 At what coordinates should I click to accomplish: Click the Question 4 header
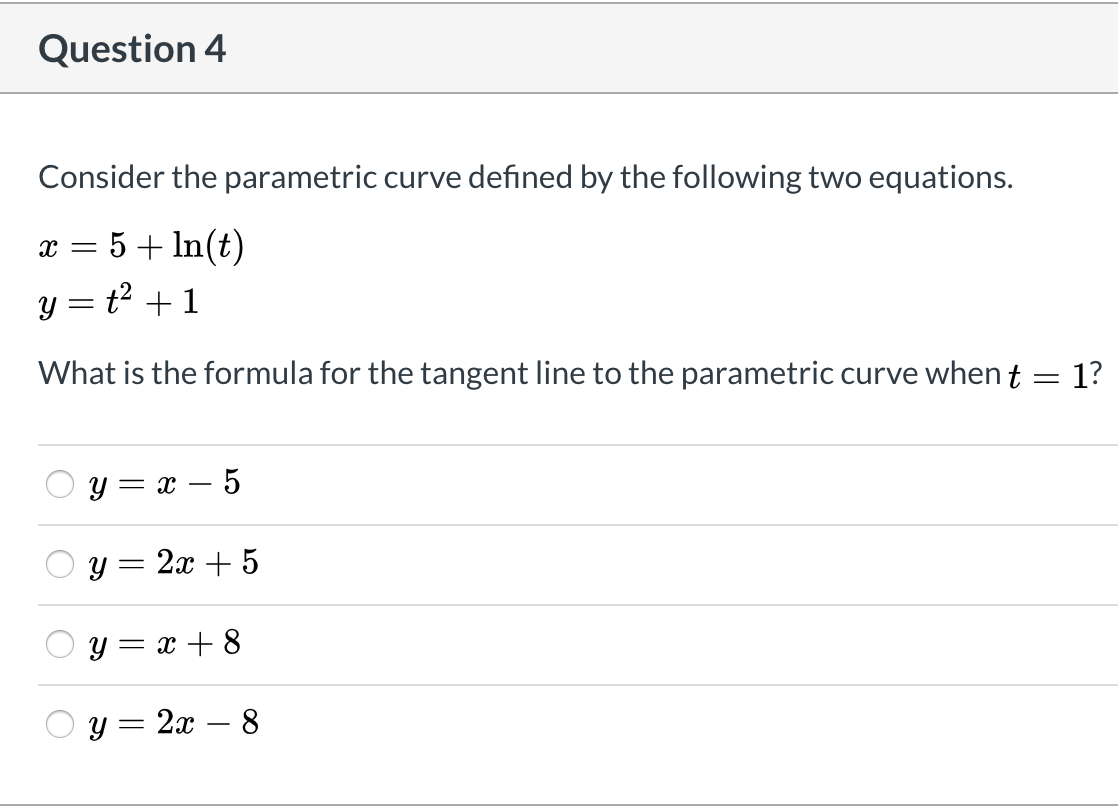[x=133, y=48]
